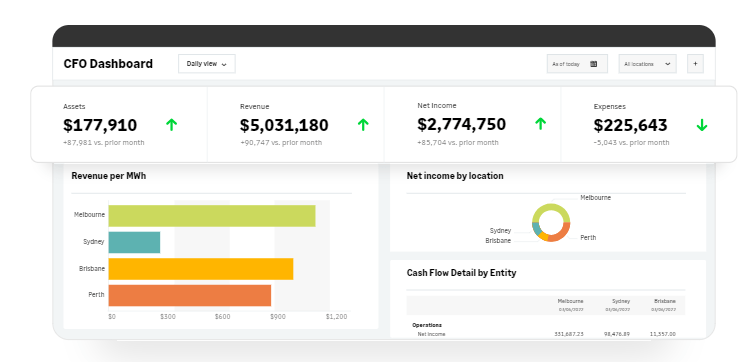
Task: Click the green Melbourne donut segment
Action: tap(551, 207)
